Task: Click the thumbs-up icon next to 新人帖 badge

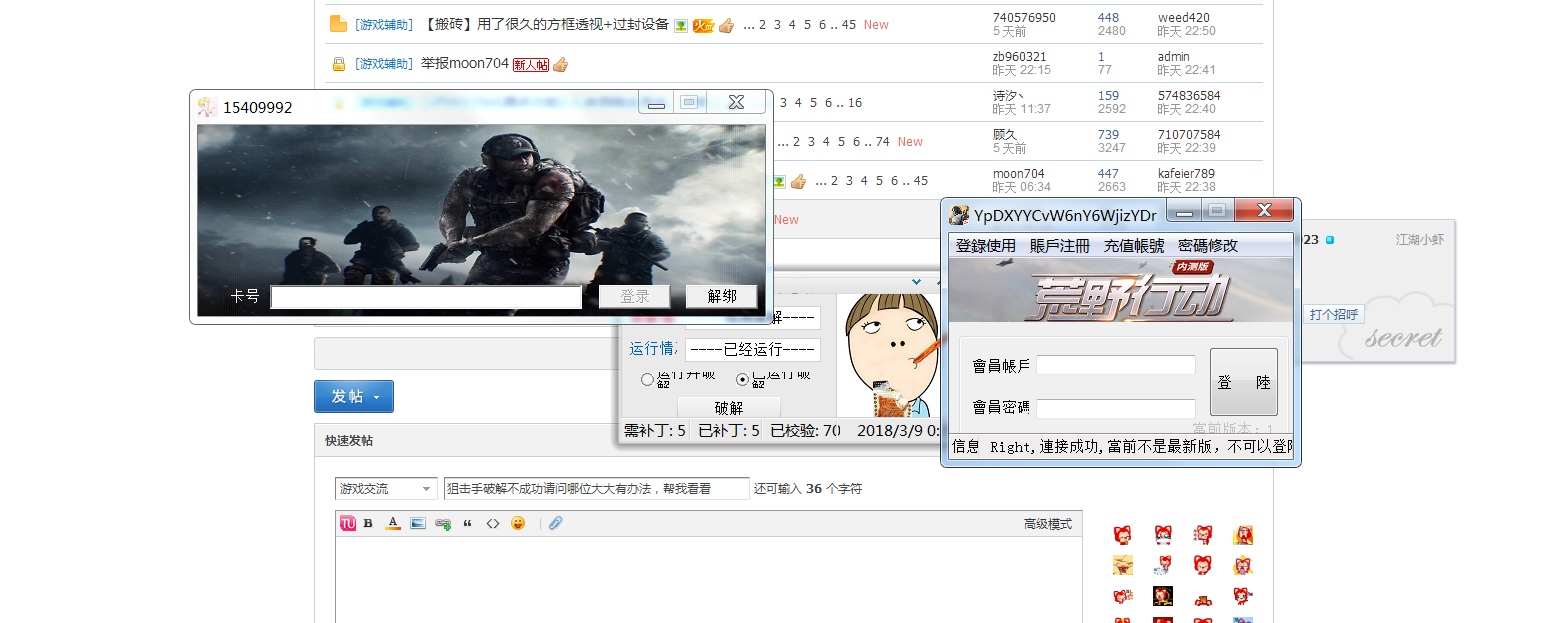Action: point(560,64)
